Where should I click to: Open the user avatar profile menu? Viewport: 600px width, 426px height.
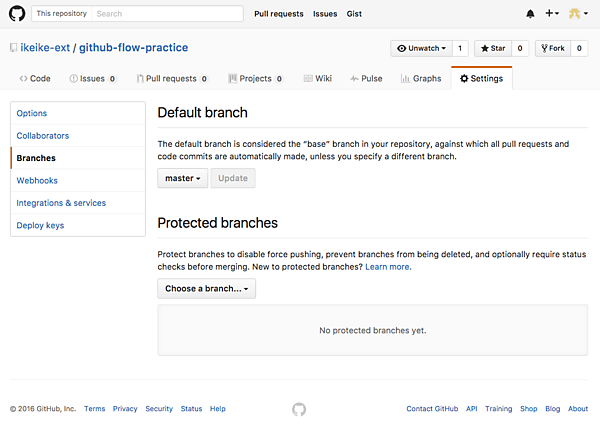click(577, 14)
